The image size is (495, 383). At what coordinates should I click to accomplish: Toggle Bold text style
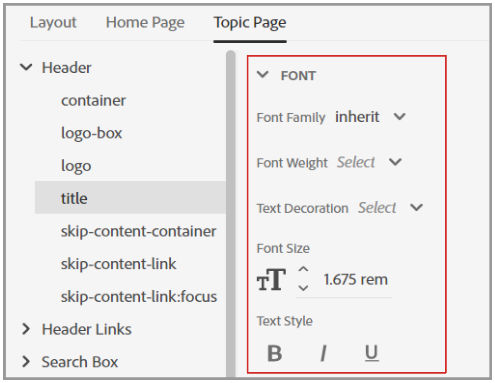click(x=275, y=353)
